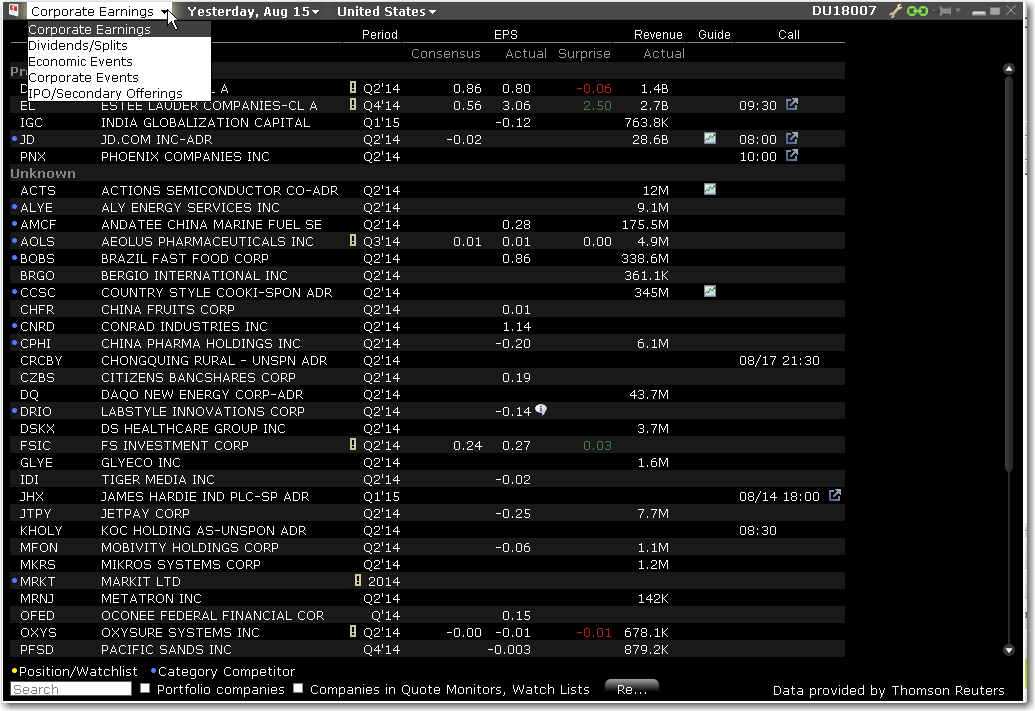
Task: Click the guidance chart icon for JD
Action: [x=710, y=139]
